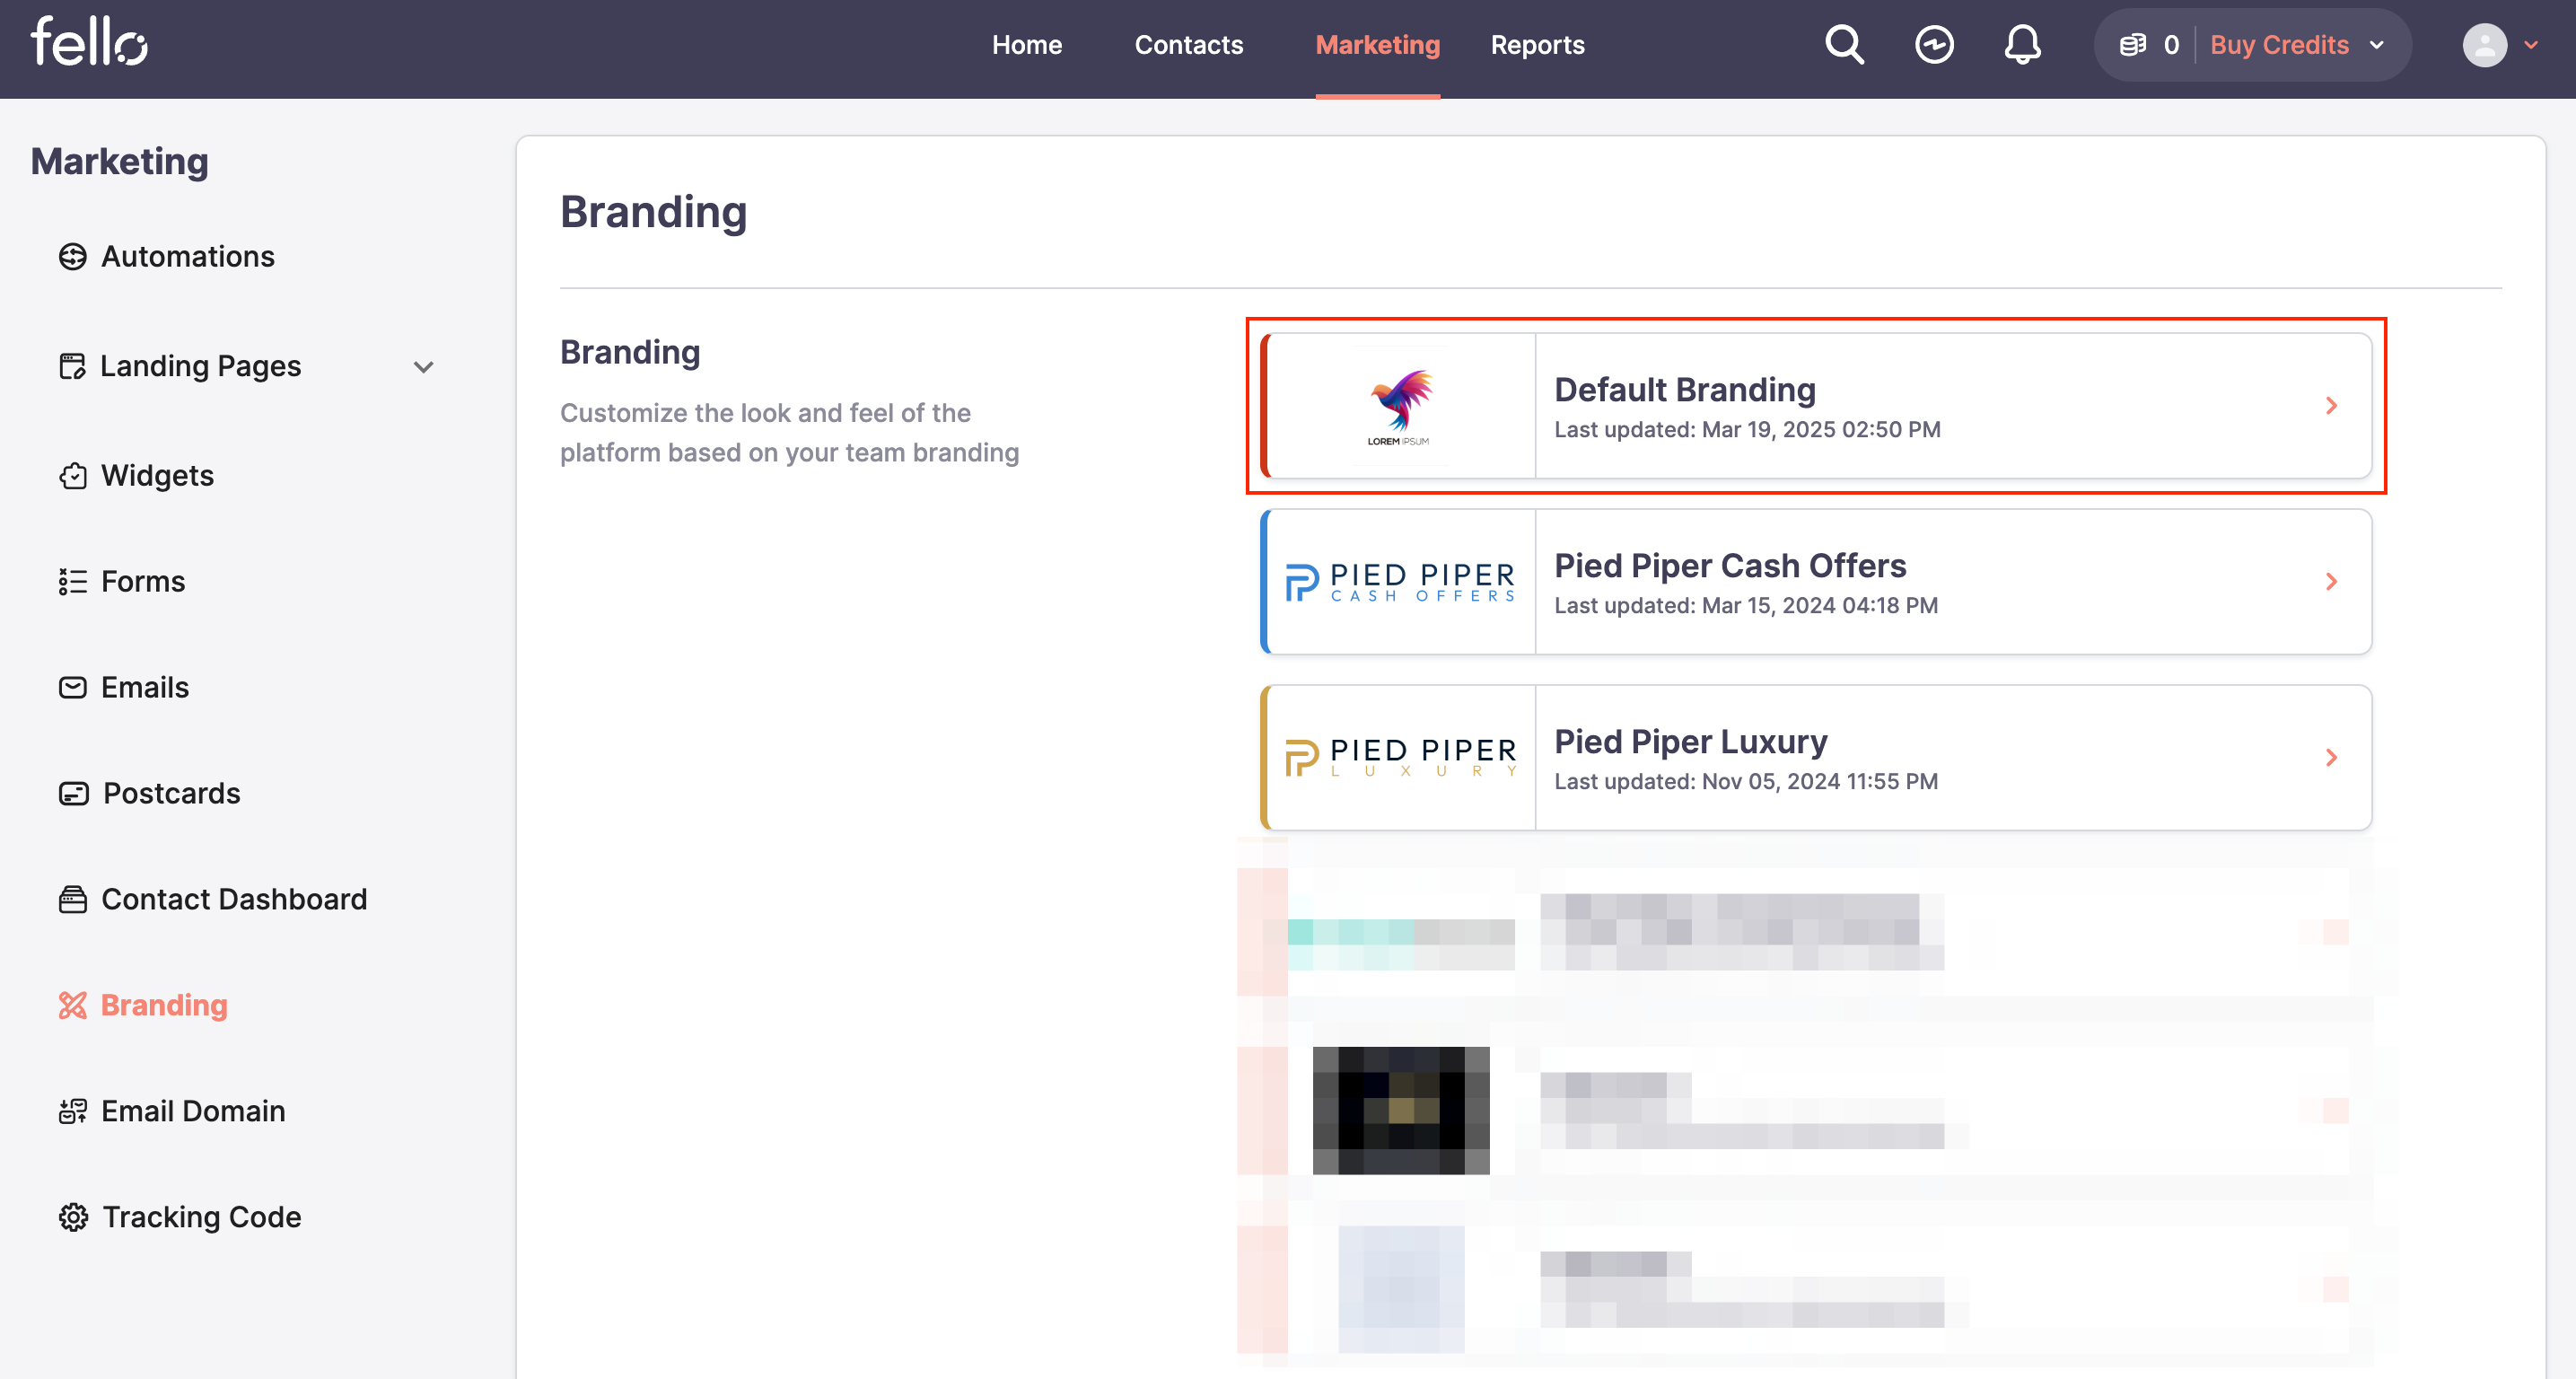2576x1379 pixels.
Task: Click the Emails envelope icon
Action: coord(72,688)
